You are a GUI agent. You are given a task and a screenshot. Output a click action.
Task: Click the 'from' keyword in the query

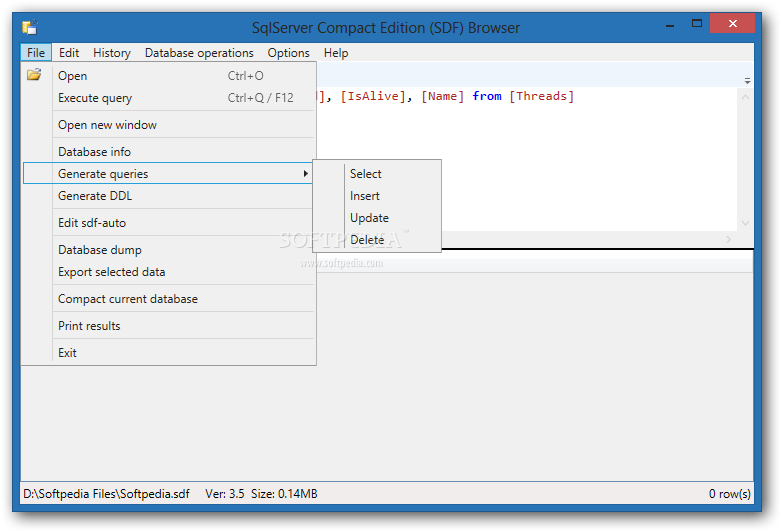tap(487, 96)
